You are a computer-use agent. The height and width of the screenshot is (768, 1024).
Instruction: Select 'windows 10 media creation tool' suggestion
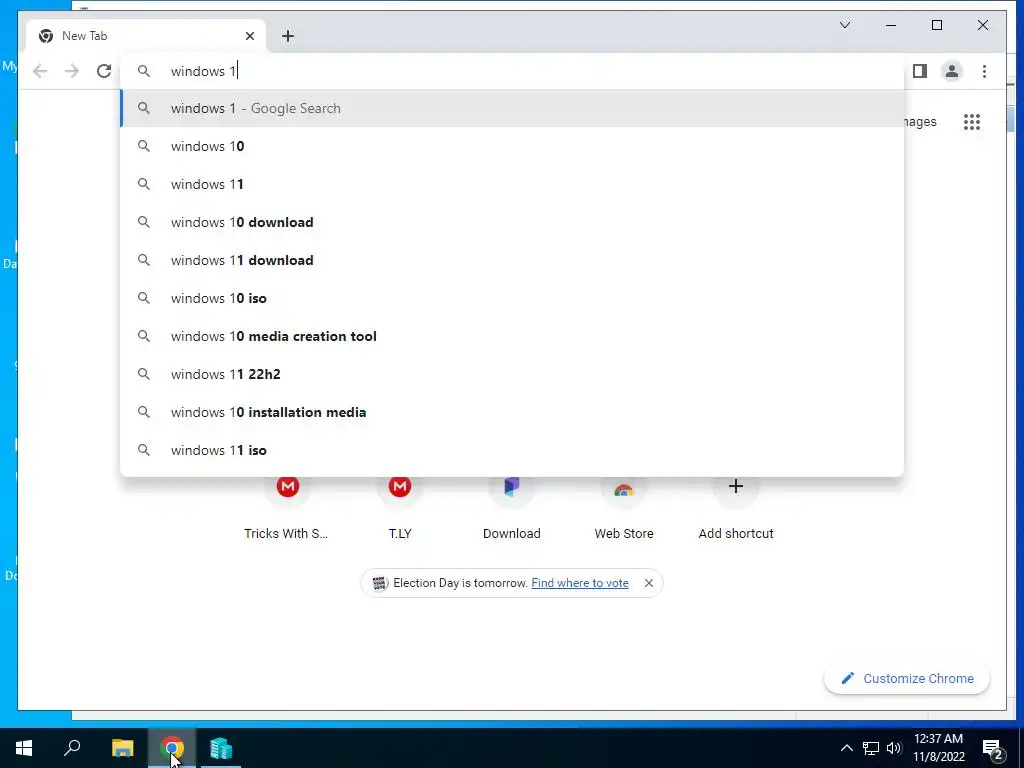(513, 336)
